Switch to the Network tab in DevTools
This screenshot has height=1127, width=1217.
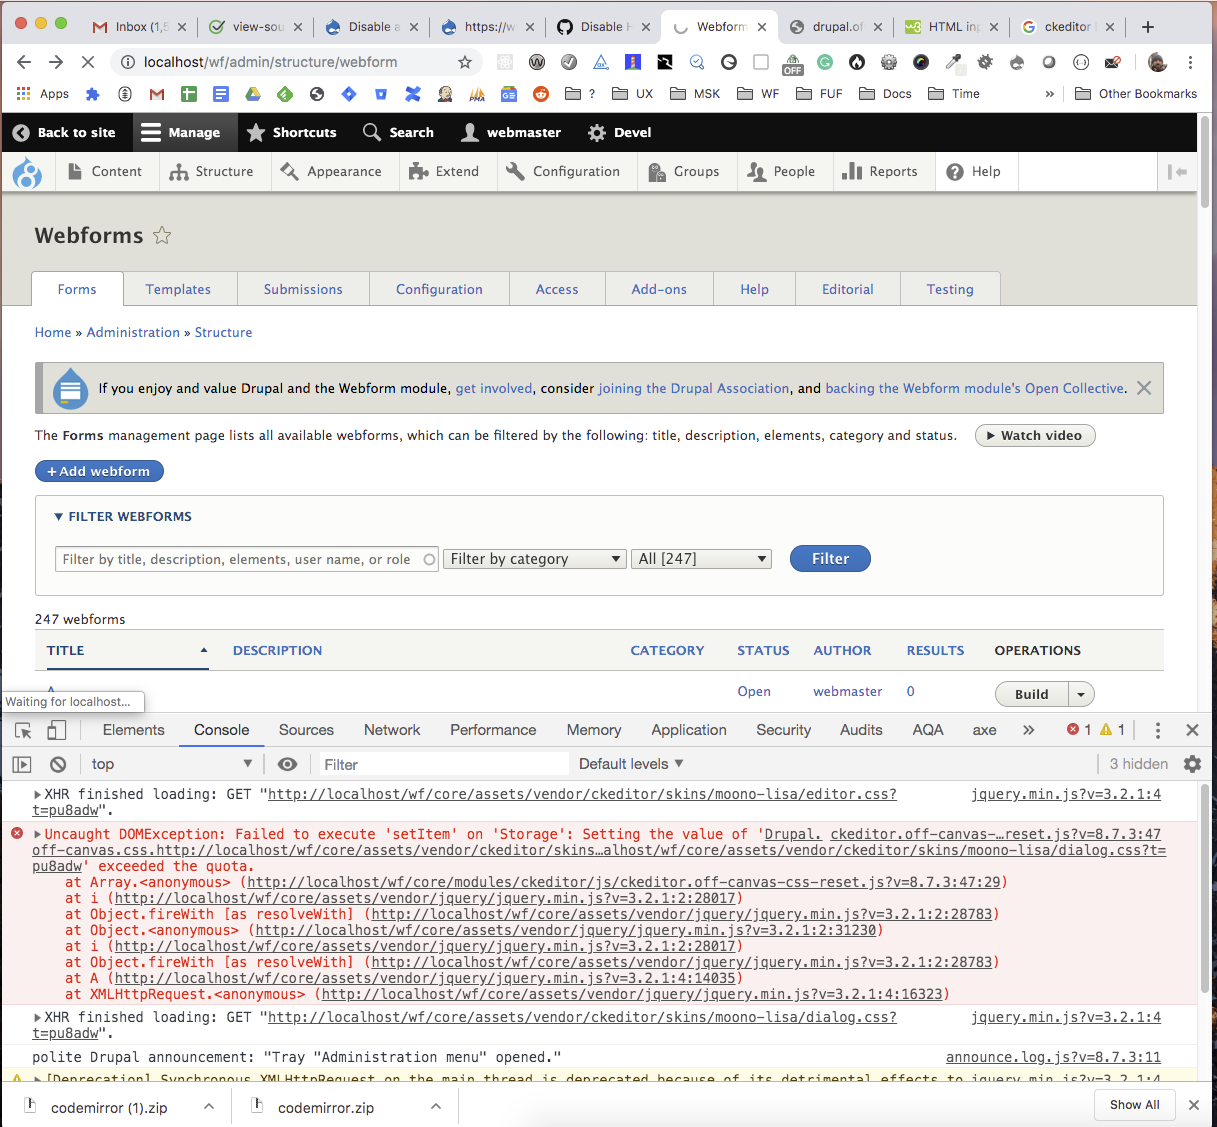[391, 730]
